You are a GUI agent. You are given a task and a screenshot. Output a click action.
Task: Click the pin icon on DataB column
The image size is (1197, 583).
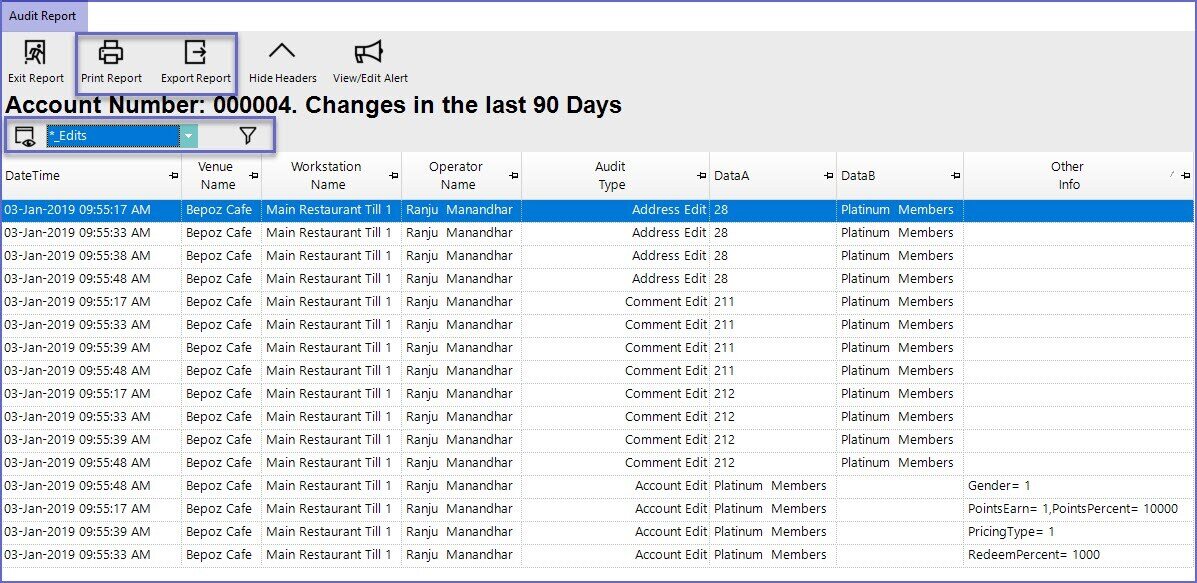[955, 176]
